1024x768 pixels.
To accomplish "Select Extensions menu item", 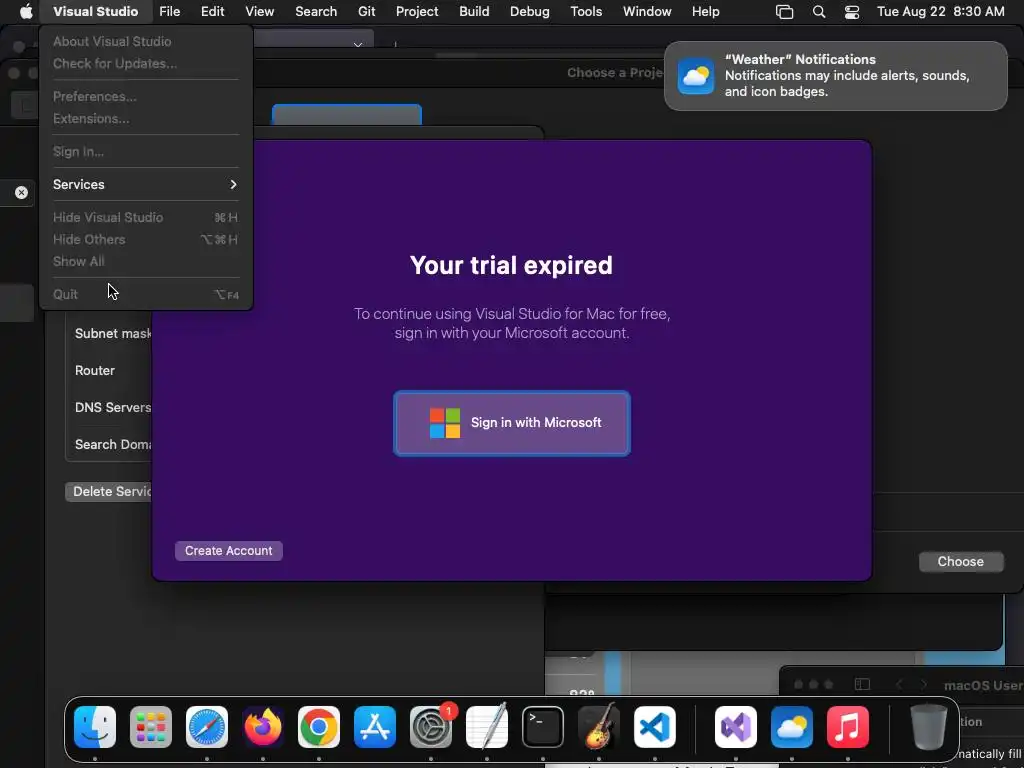I will click(146, 118).
